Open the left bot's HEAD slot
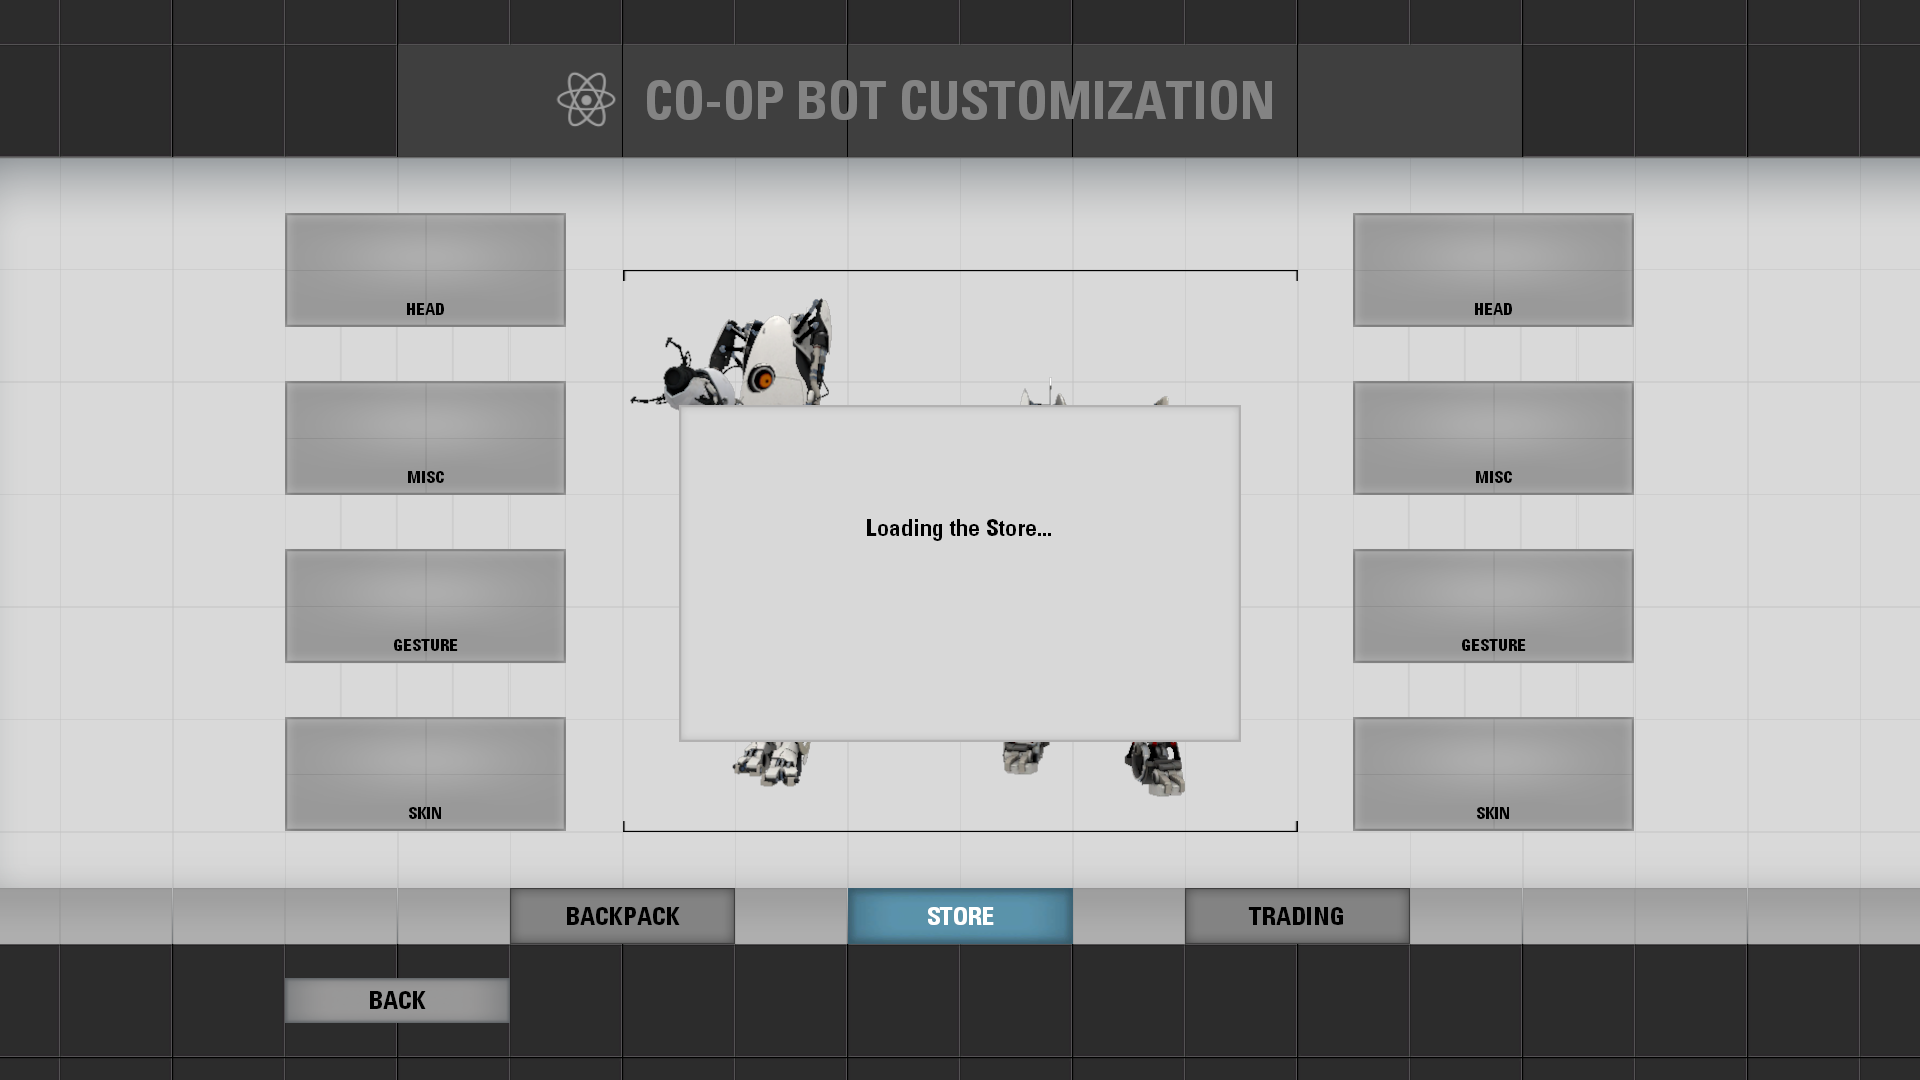1920x1080 pixels. (x=425, y=270)
